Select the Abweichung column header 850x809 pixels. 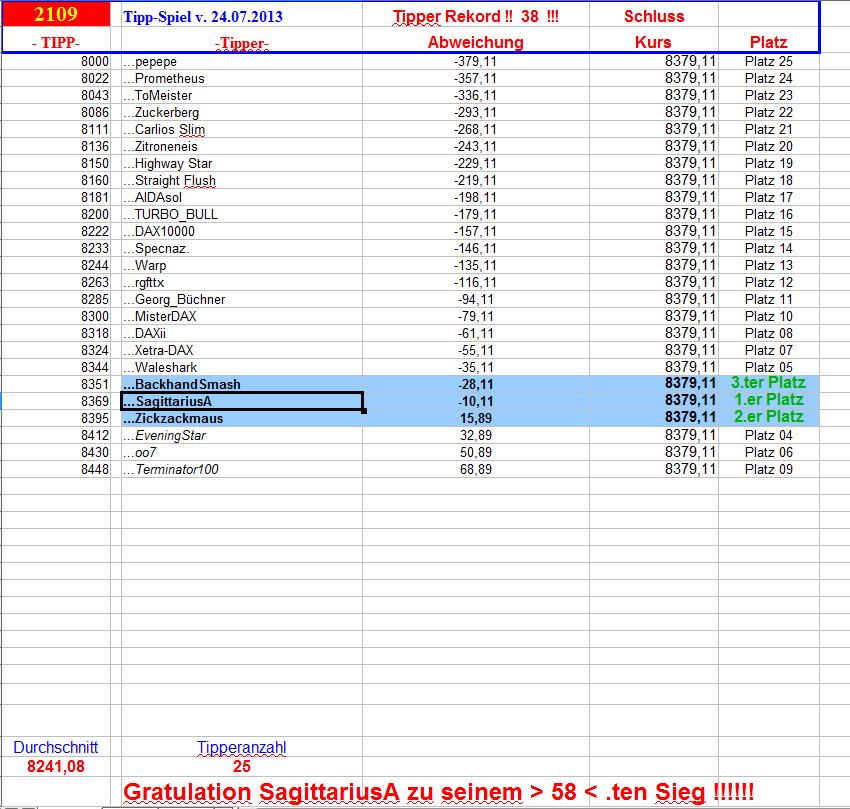(x=475, y=44)
